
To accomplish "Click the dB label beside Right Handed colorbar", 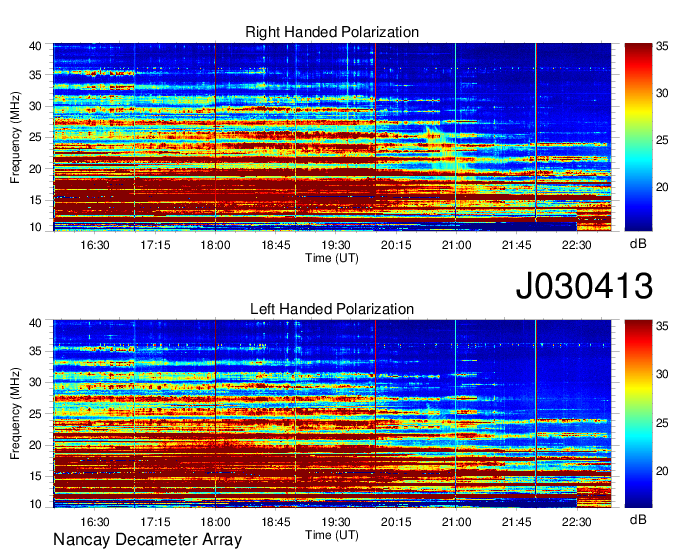I will pyautogui.click(x=638, y=244).
